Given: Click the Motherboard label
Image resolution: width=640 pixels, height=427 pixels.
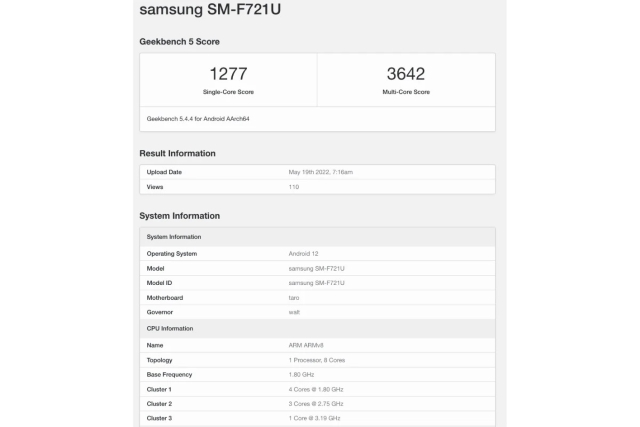Looking at the screenshot, I should (164, 298).
